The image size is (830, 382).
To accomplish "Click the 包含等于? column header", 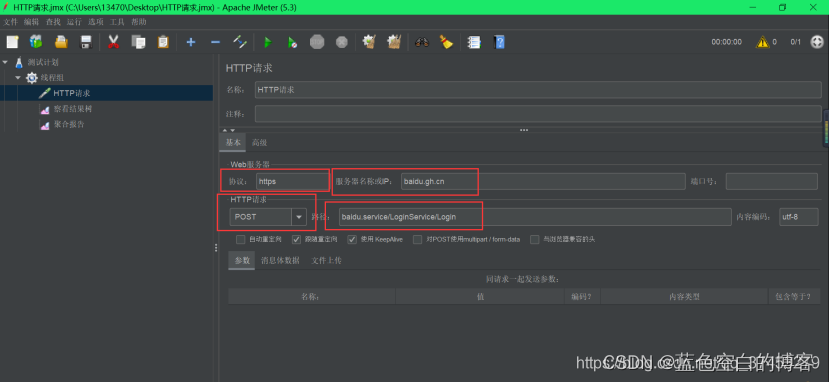I will click(x=794, y=297).
